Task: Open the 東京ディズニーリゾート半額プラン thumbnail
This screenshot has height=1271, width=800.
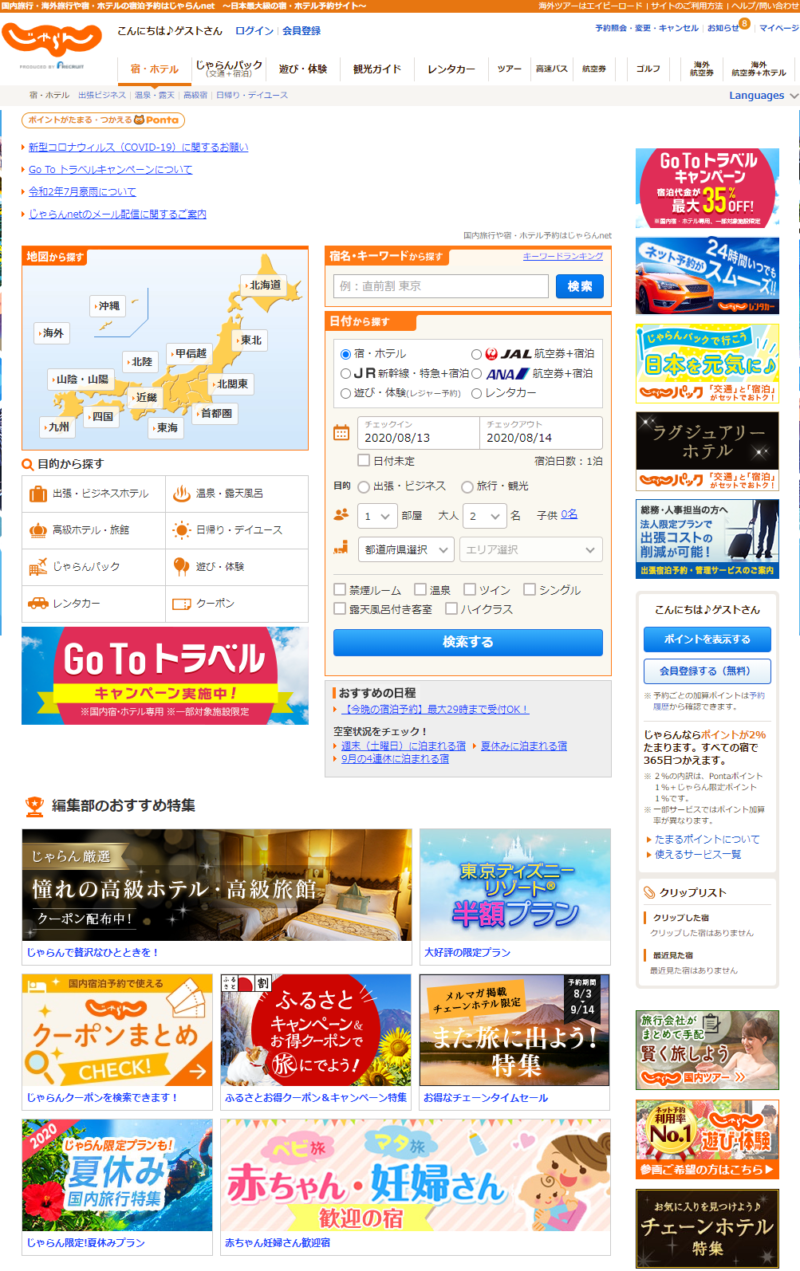Action: click(x=515, y=885)
